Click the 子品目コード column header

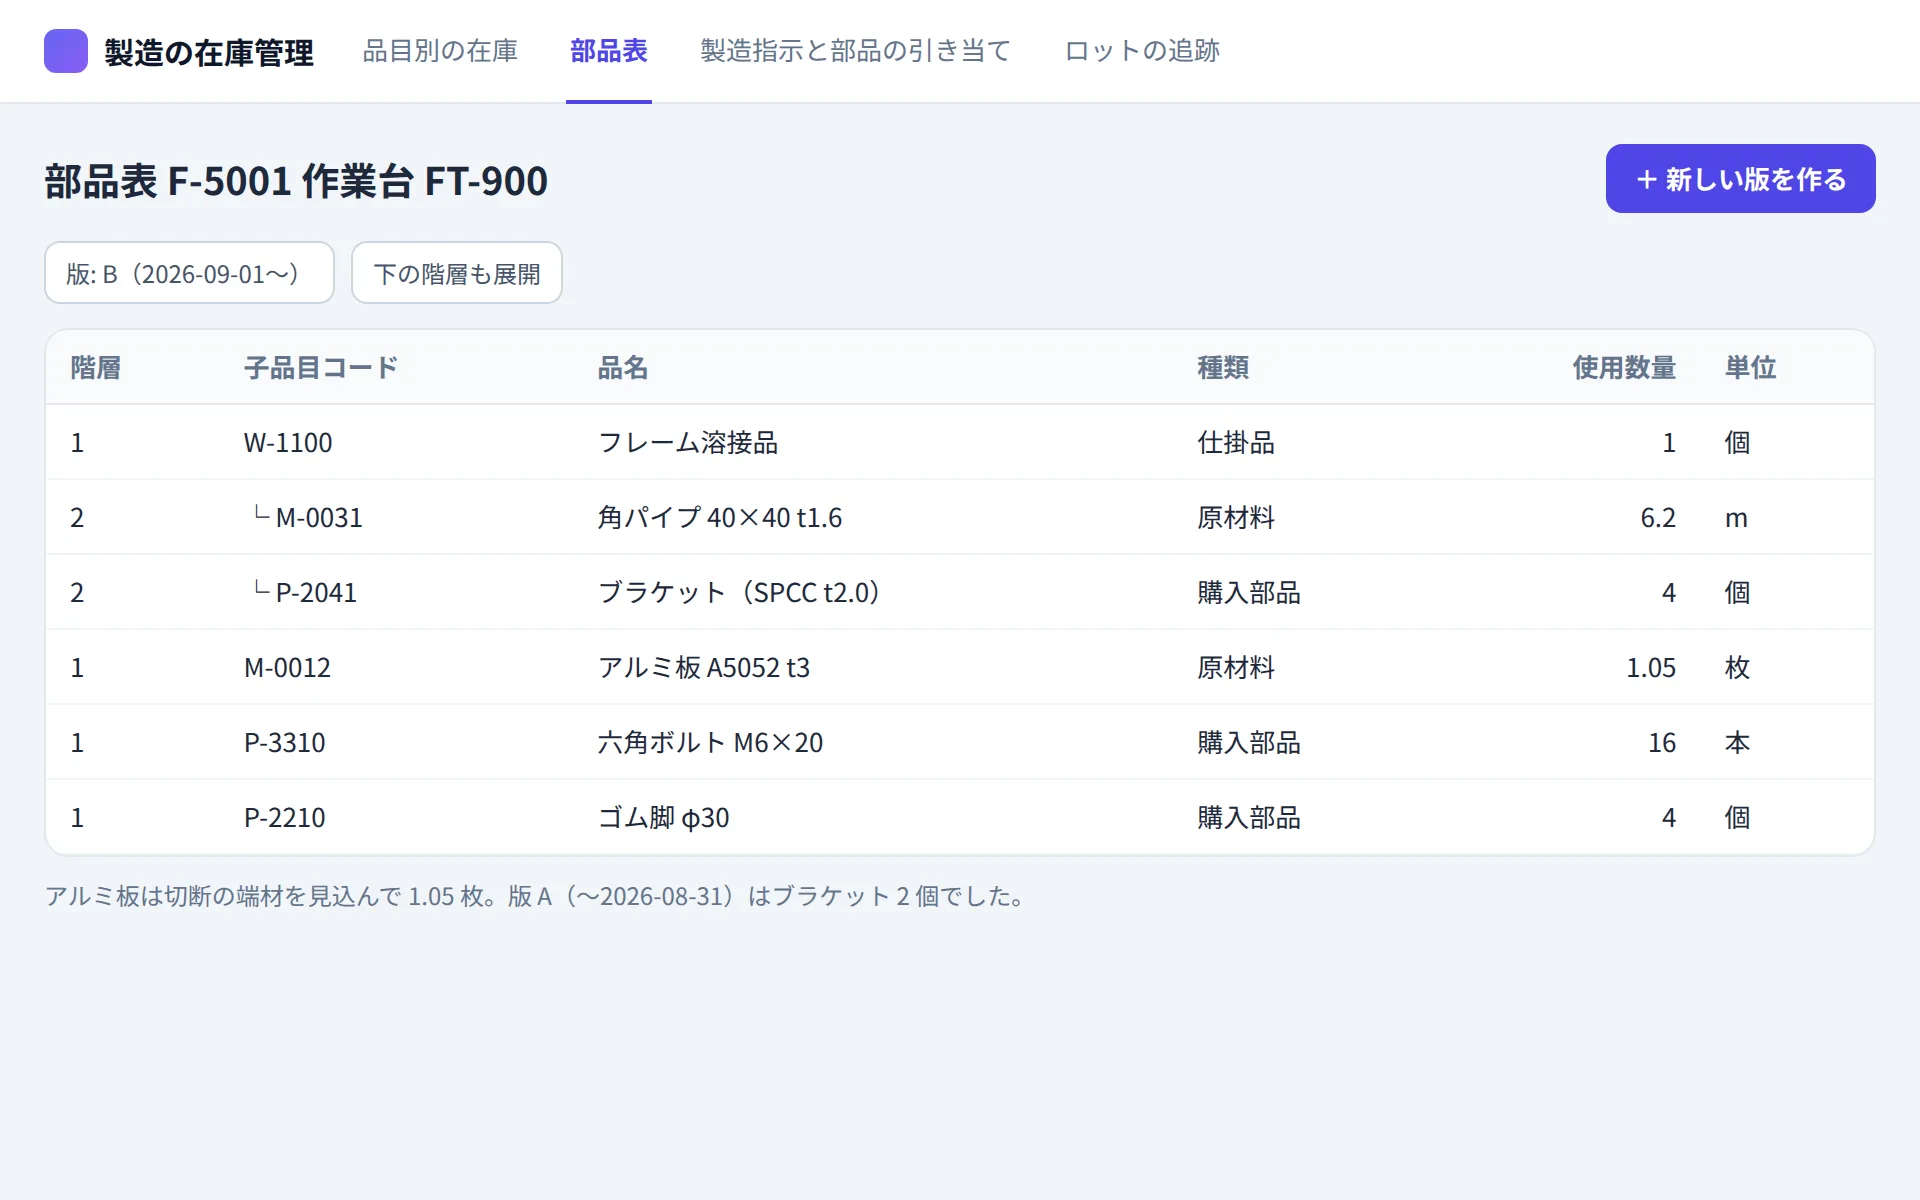(x=321, y=368)
